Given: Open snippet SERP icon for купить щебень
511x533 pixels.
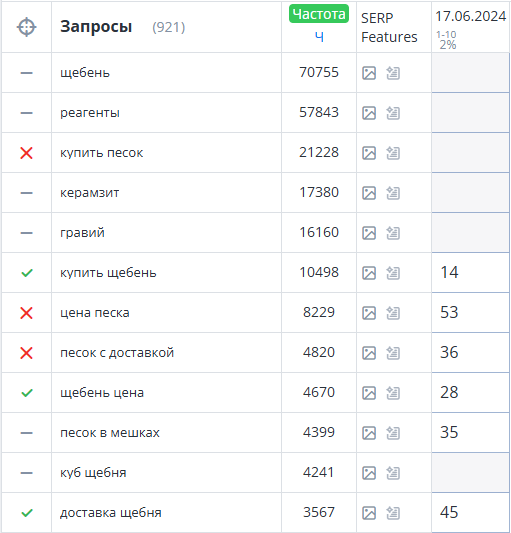Looking at the screenshot, I should click(393, 273).
